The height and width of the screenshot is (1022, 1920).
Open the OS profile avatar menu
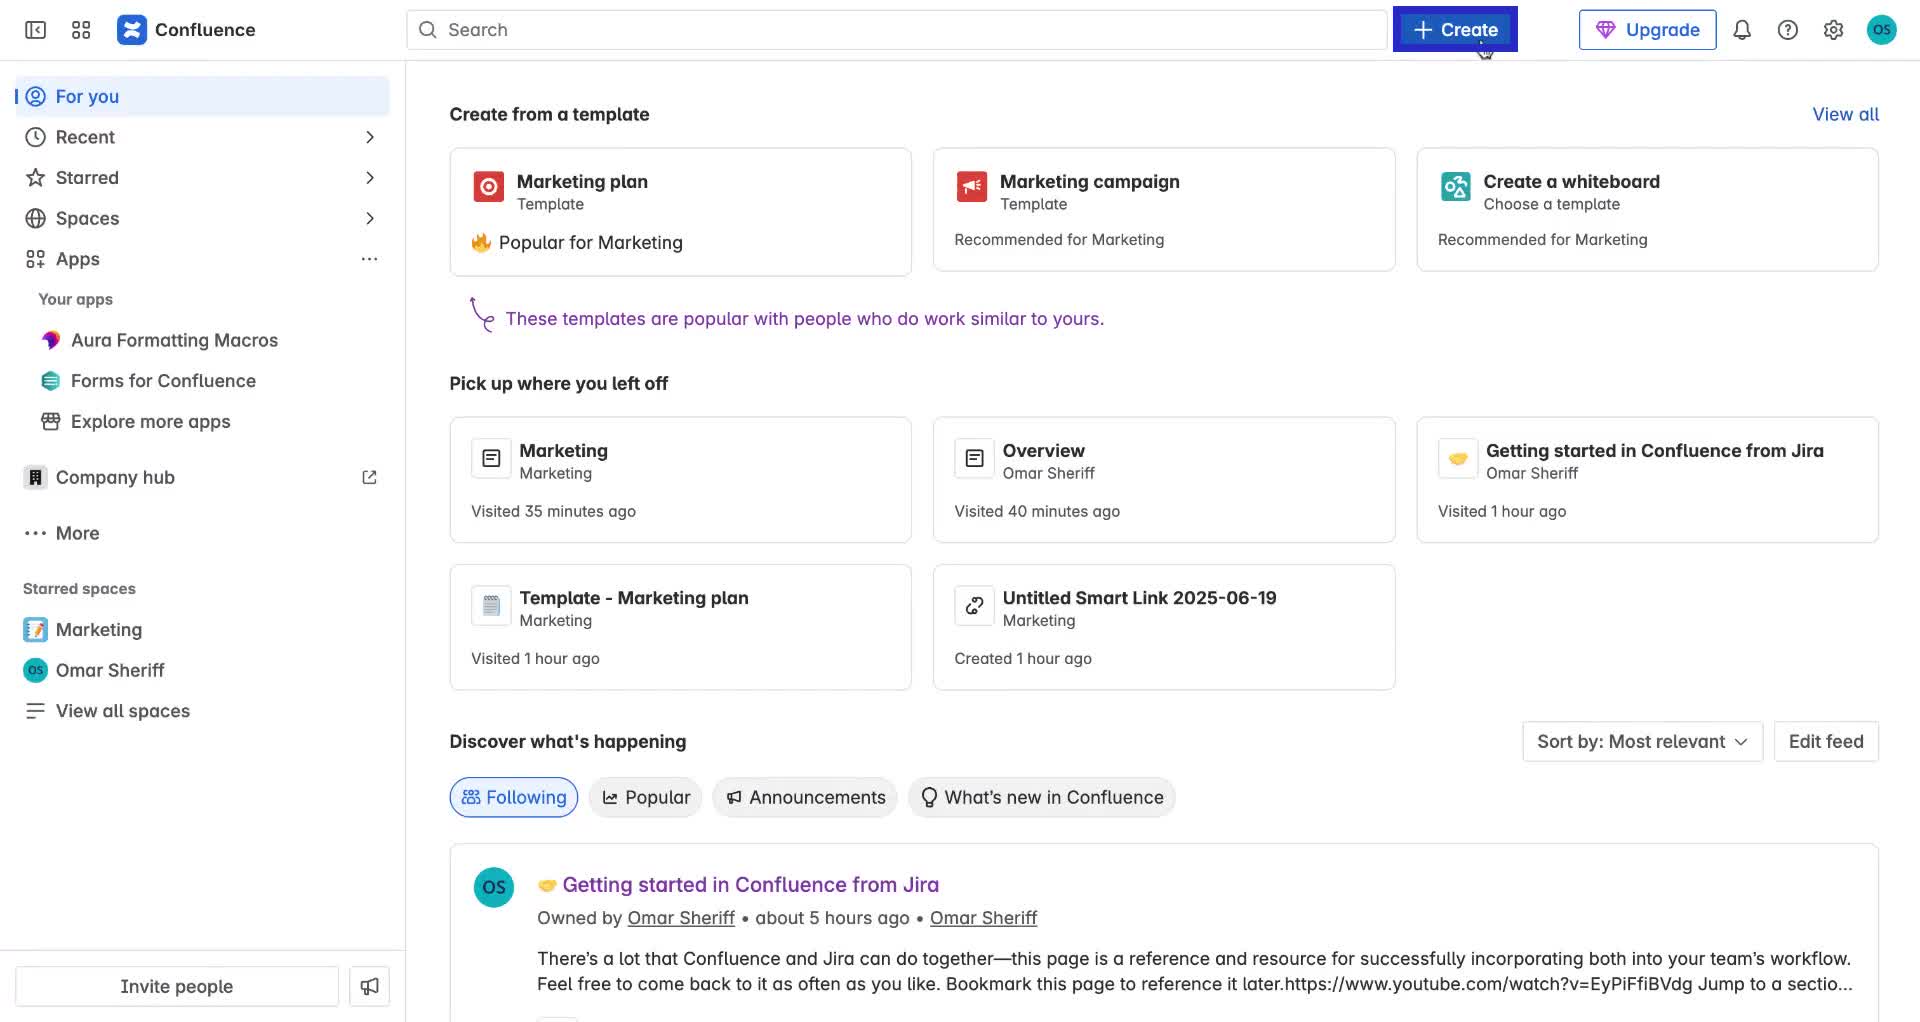click(x=1881, y=30)
